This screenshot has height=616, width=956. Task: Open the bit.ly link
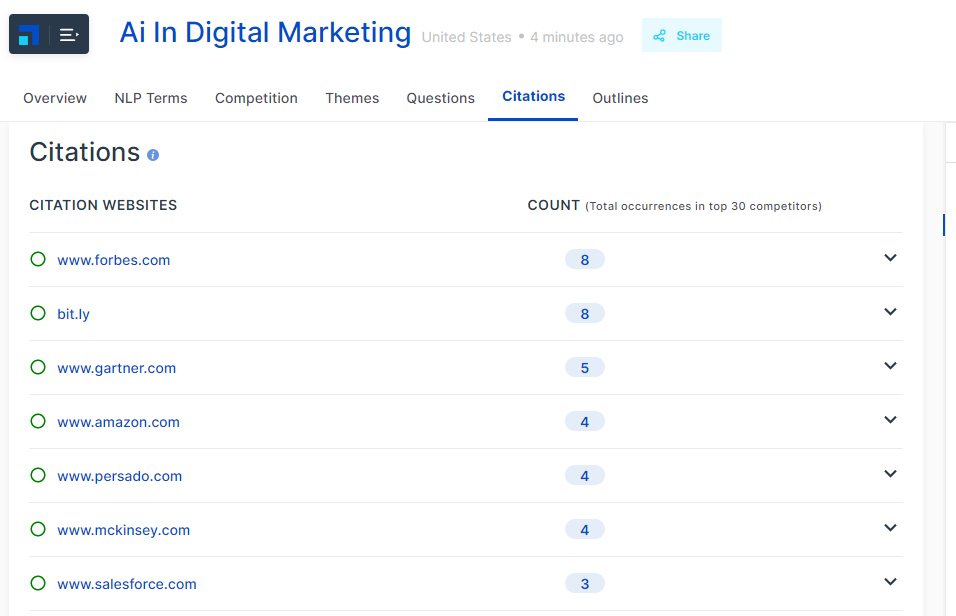coord(73,314)
